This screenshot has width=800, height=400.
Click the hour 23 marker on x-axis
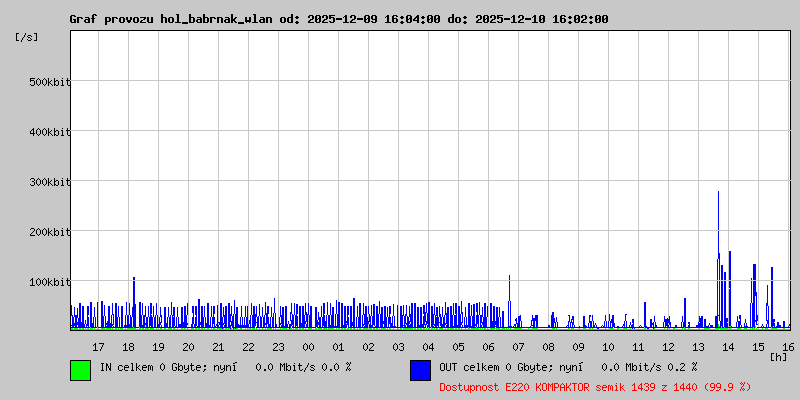pyautogui.click(x=278, y=347)
